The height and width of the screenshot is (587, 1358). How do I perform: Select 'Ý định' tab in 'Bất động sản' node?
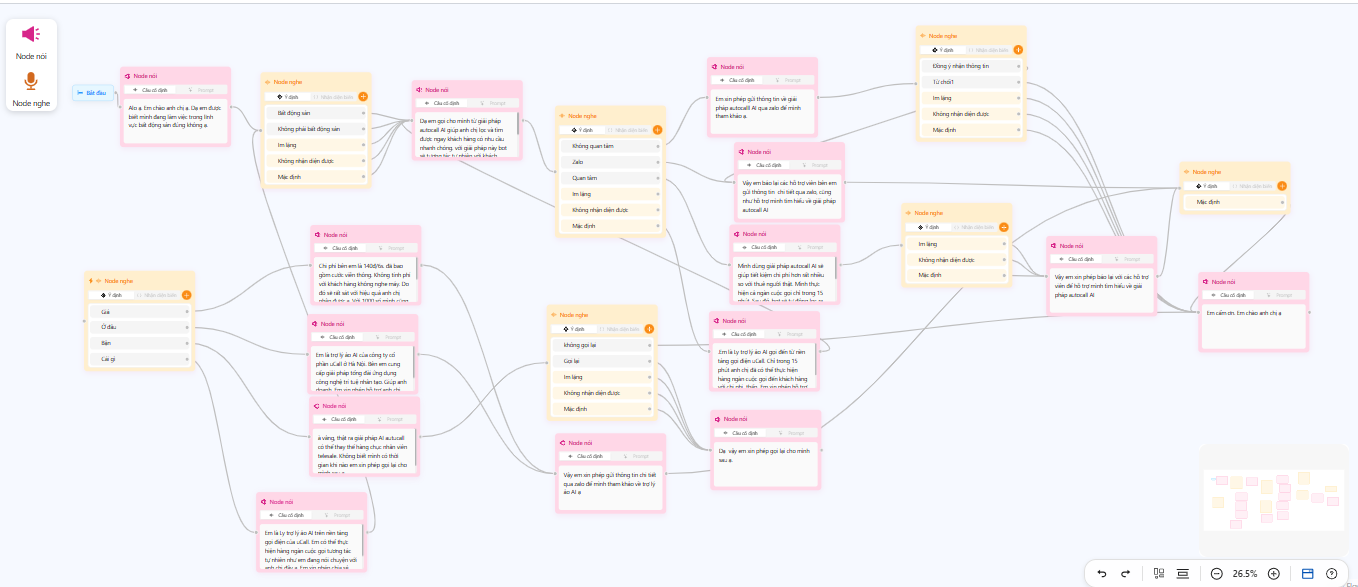pos(288,97)
